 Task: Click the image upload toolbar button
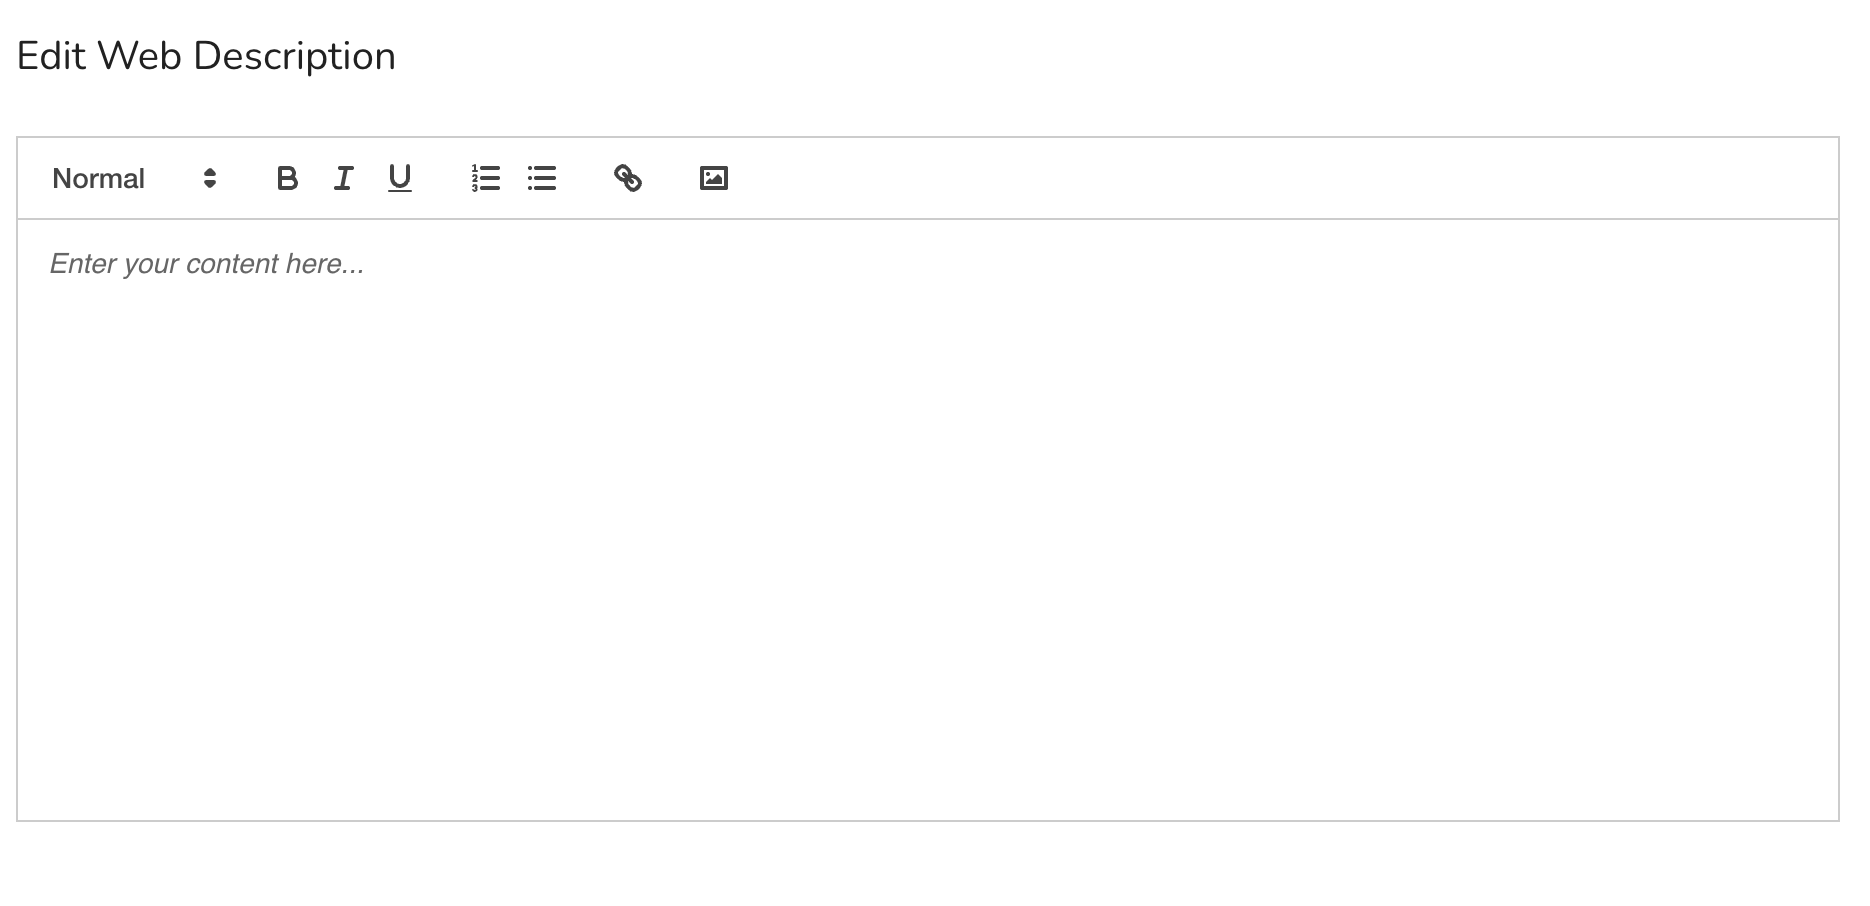(x=713, y=178)
